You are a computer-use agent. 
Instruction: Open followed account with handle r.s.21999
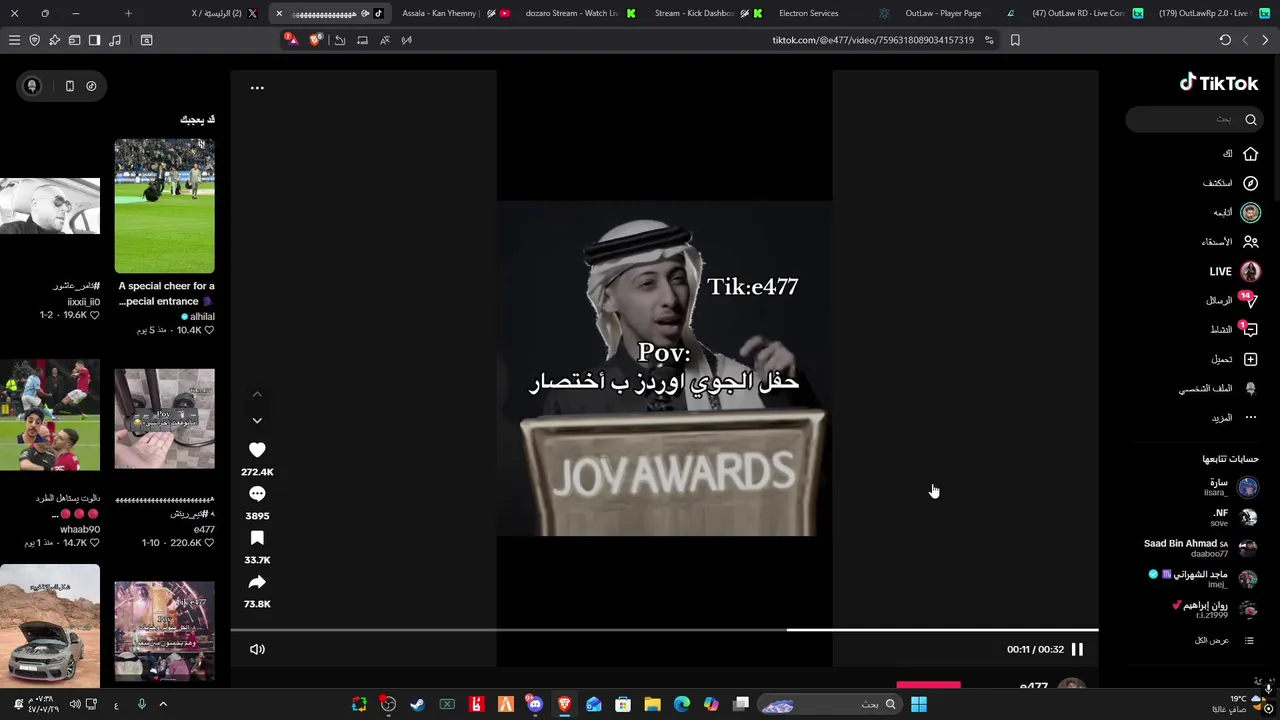coord(1215,610)
